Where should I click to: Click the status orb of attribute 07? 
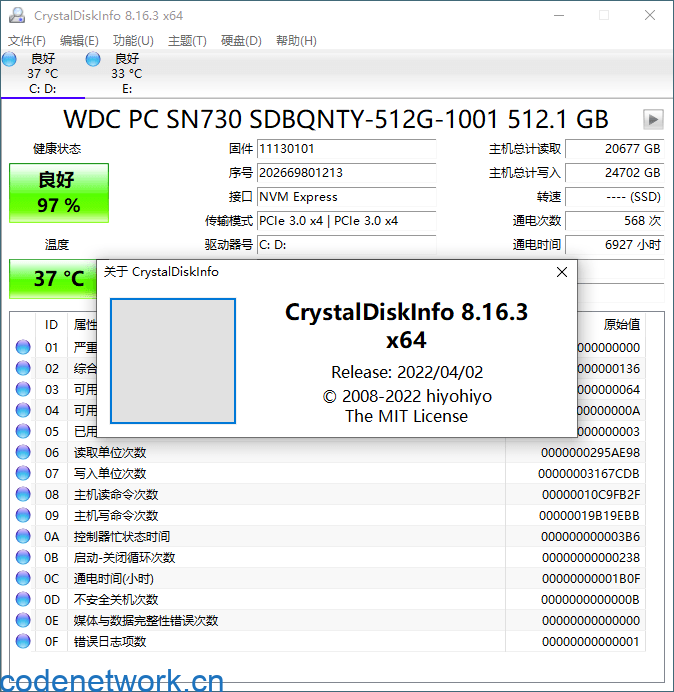click(x=23, y=474)
